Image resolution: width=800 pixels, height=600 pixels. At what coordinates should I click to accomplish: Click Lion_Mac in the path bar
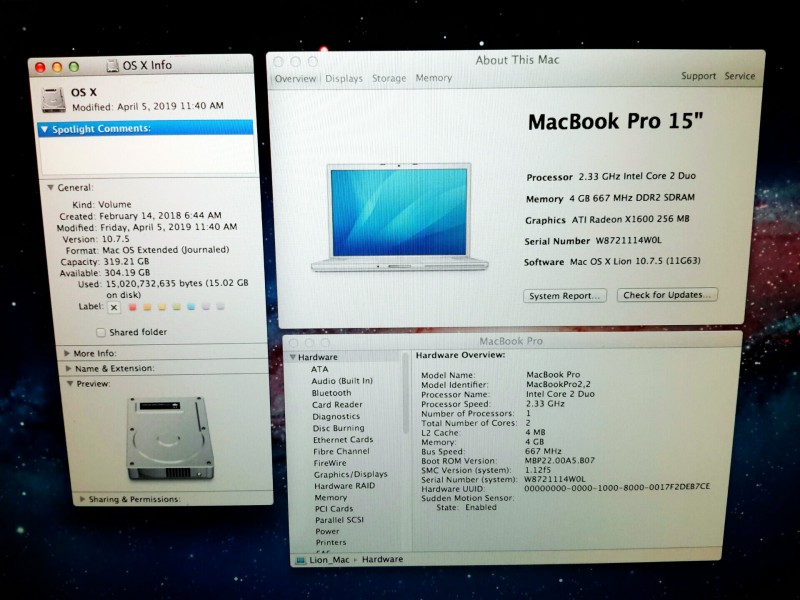coord(329,560)
